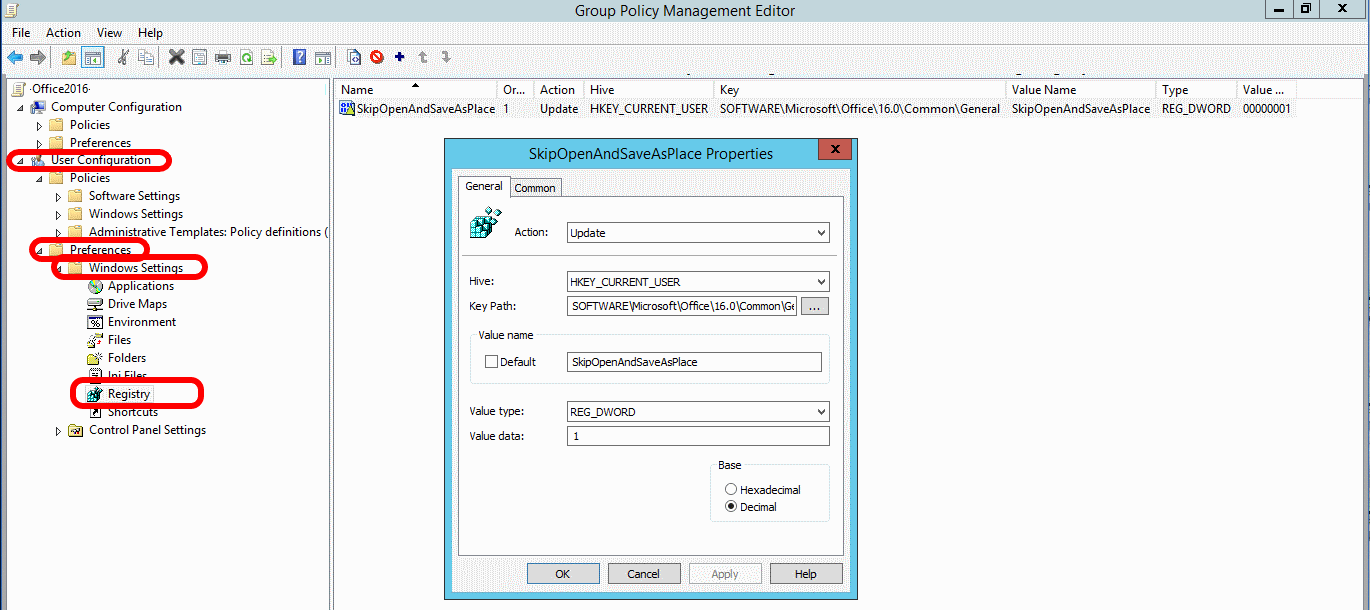Click the Value data input field
The width and height of the screenshot is (1370, 610).
click(697, 436)
